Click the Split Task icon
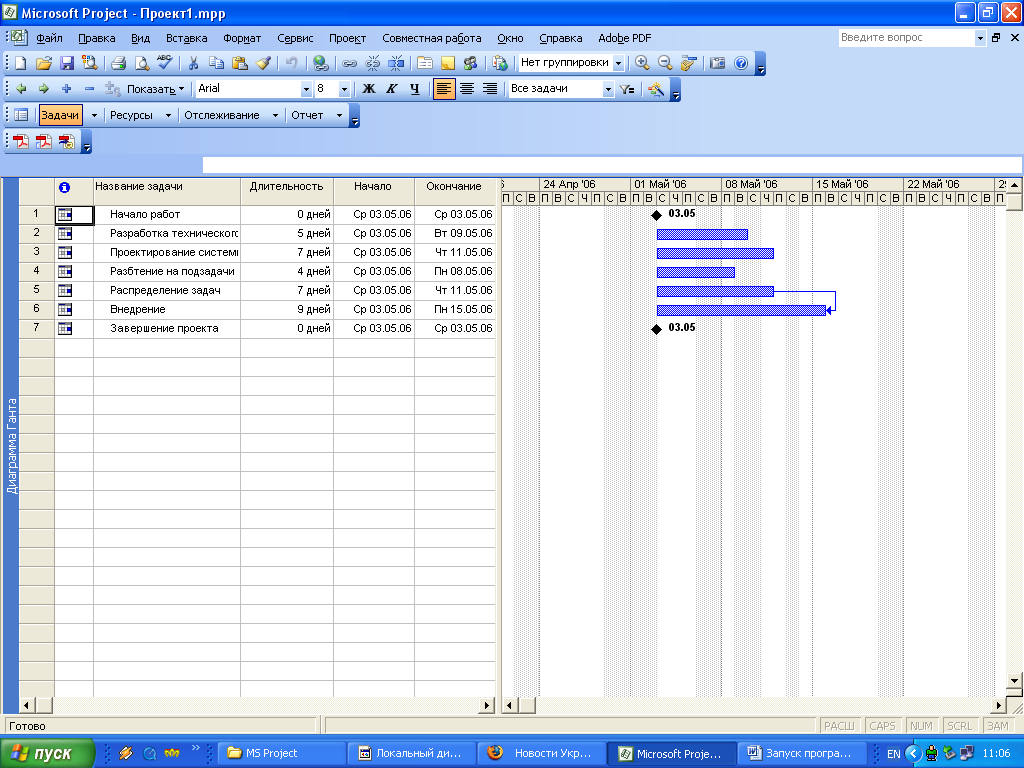This screenshot has width=1024, height=768. point(396,63)
